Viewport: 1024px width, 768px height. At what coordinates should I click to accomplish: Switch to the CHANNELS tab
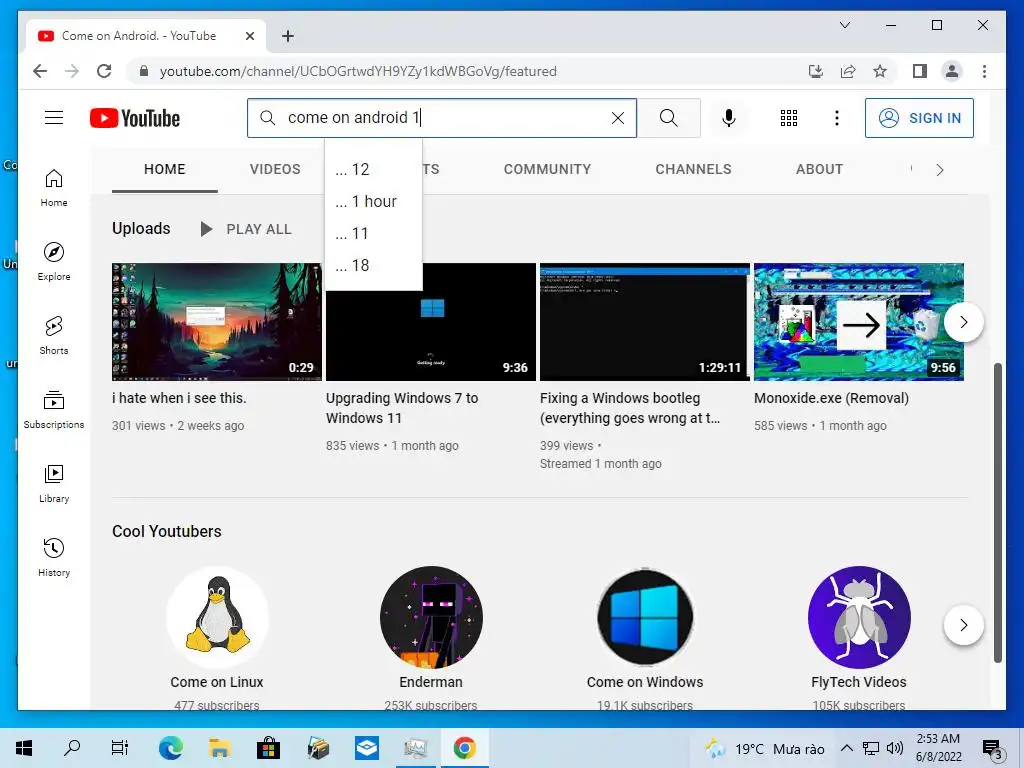694,169
